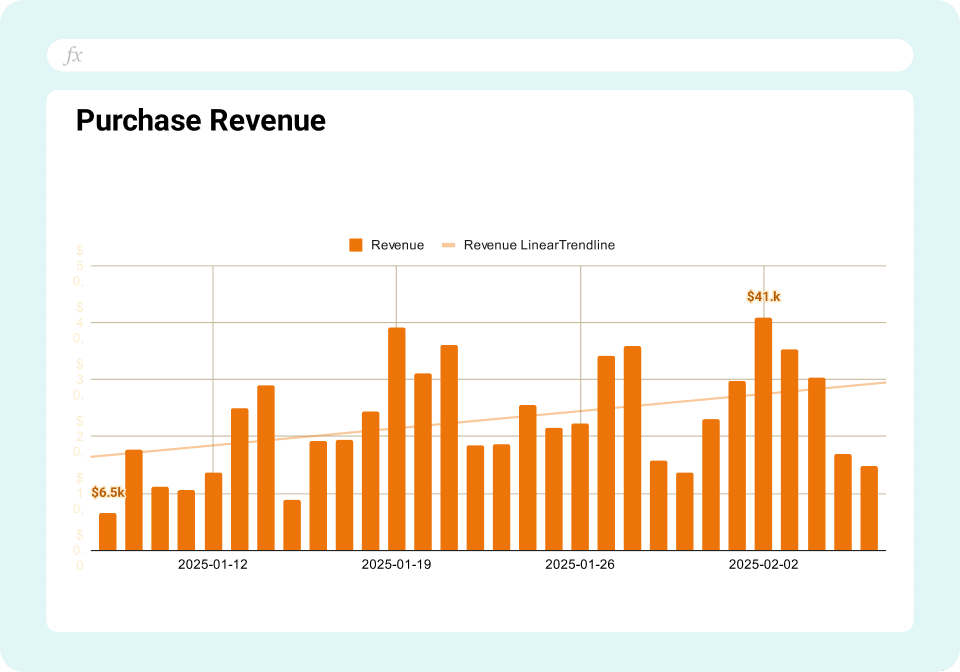Click the tallest bar beneath the $41.k label
Image resolution: width=960 pixels, height=672 pixels.
[x=763, y=435]
